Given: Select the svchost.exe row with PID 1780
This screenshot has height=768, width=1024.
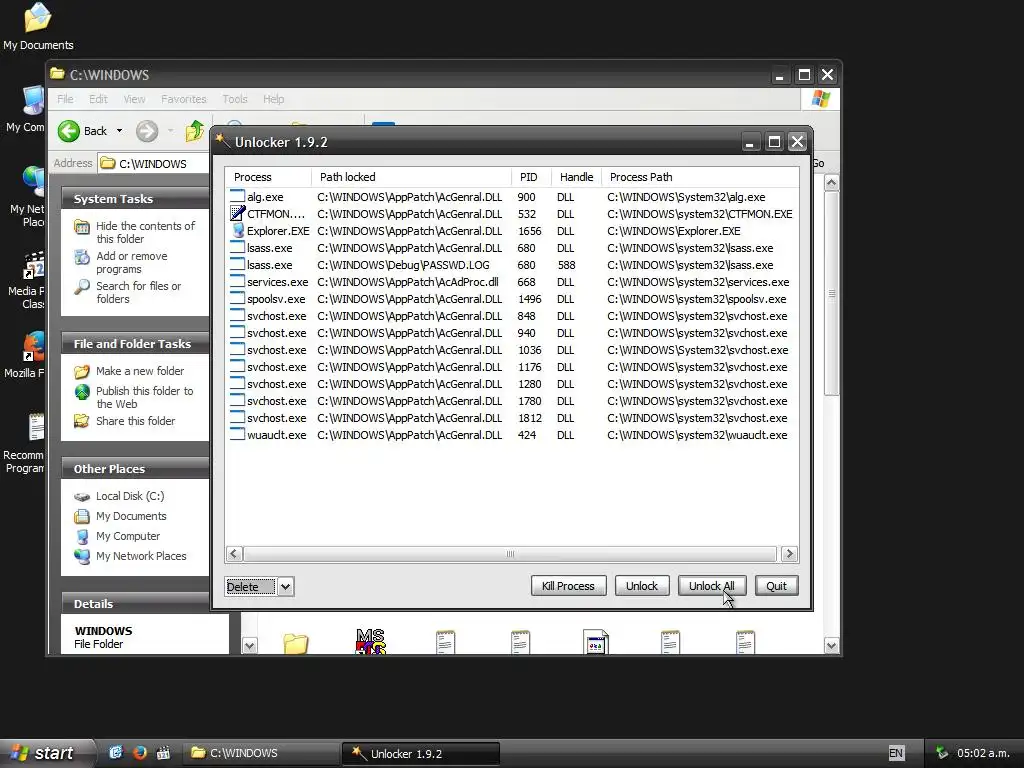Looking at the screenshot, I should tap(511, 401).
